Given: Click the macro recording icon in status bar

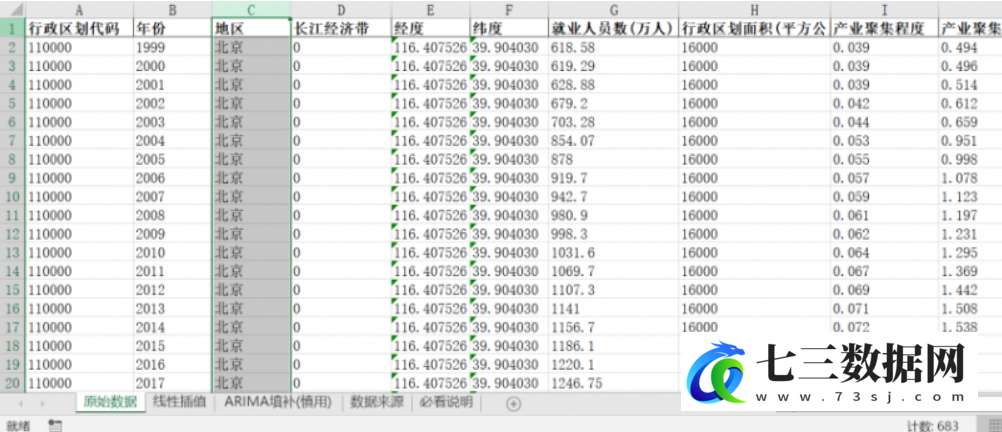Looking at the screenshot, I should [x=56, y=425].
